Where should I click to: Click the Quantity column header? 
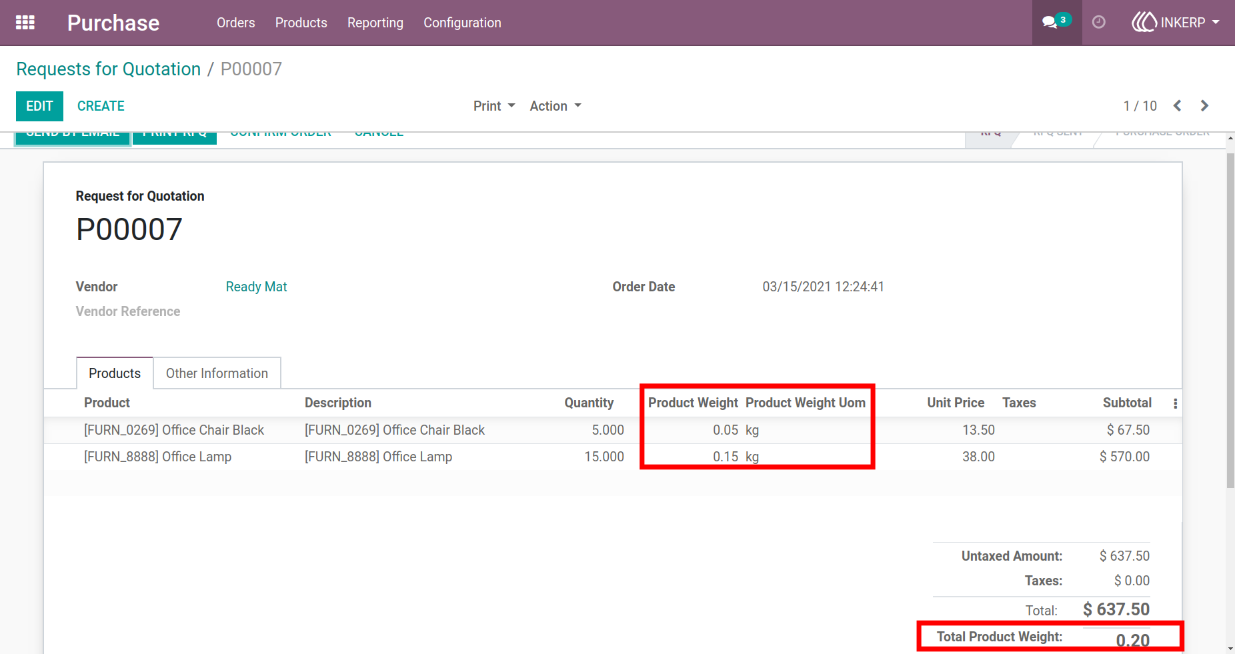click(x=589, y=403)
